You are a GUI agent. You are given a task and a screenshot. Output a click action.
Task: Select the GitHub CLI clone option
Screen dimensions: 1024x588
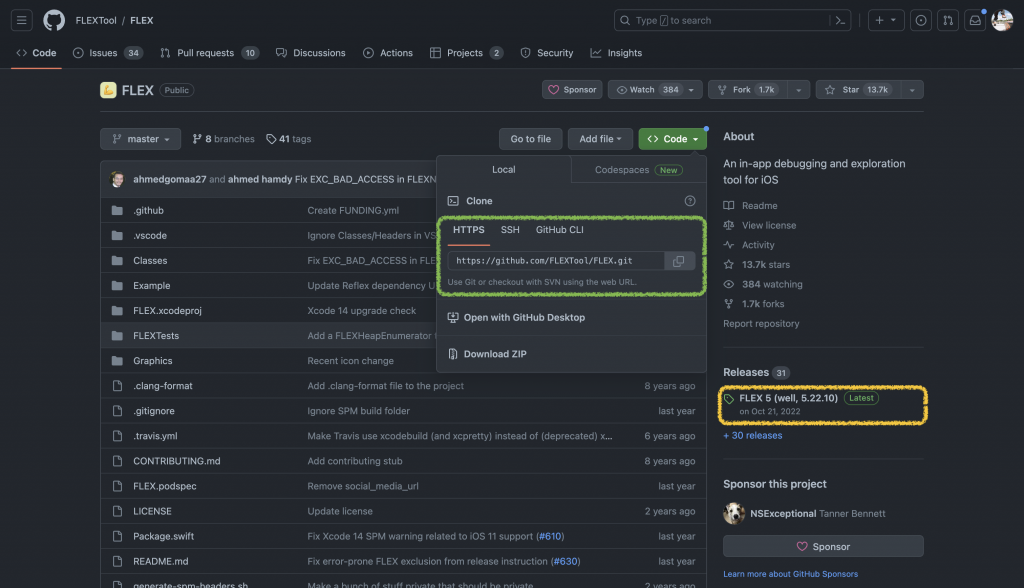tap(560, 230)
